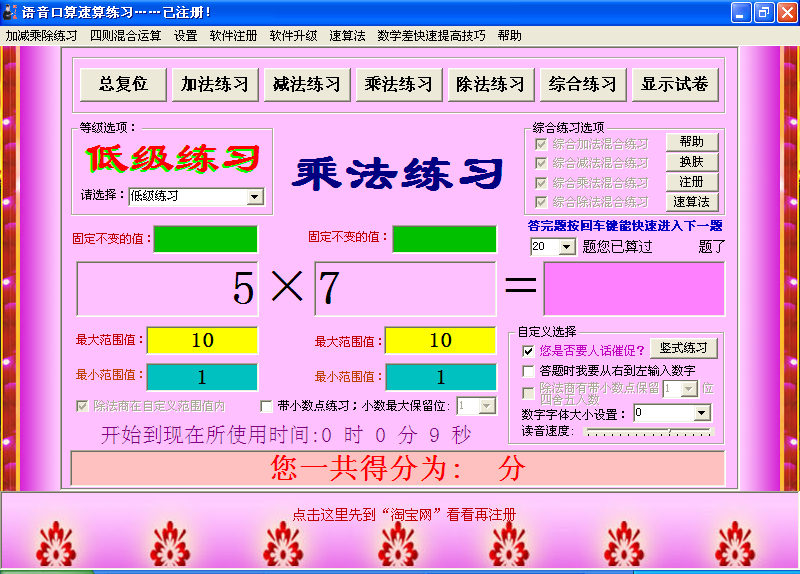The height and width of the screenshot is (574, 800).
Task: Click the 低级练习 red banner text
Action: 172,159
